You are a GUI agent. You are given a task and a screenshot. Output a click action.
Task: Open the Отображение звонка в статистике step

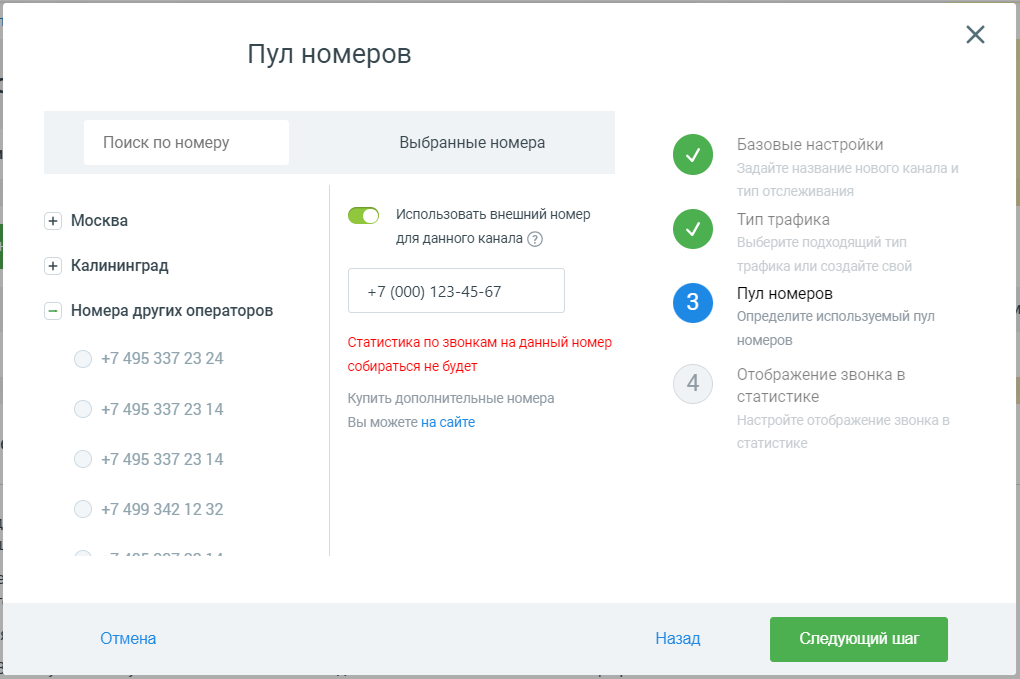821,386
